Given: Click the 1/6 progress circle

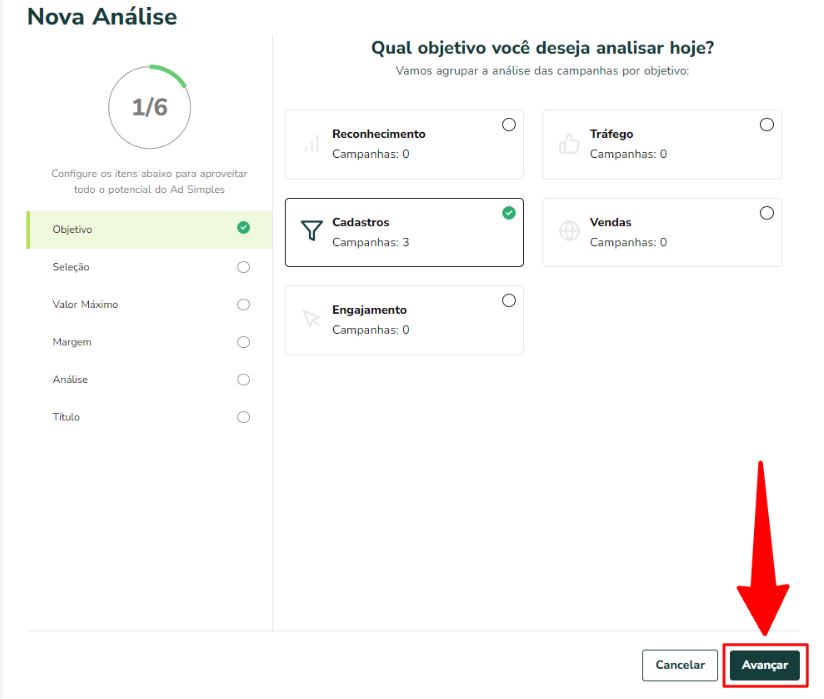Looking at the screenshot, I should [150, 107].
